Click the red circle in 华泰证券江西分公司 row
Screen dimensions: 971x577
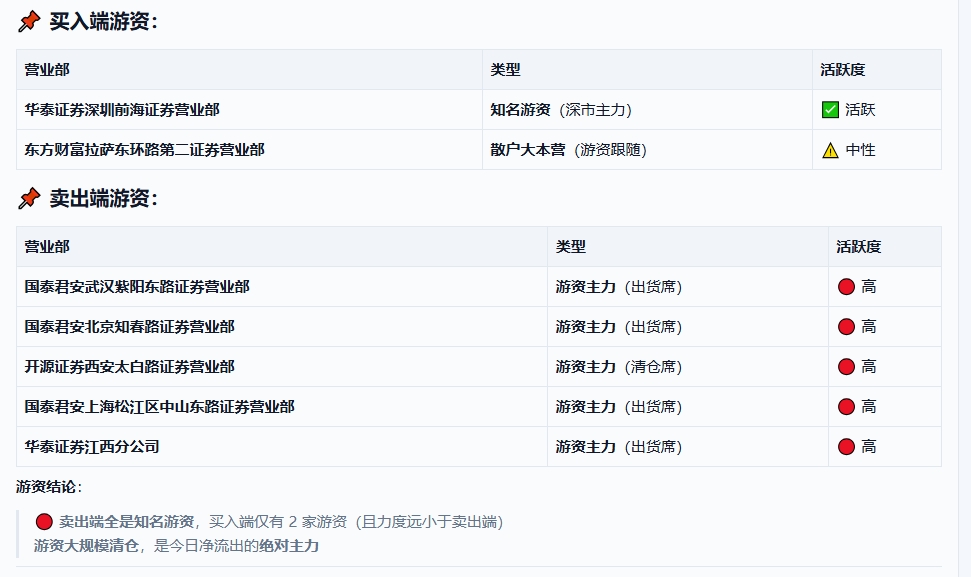(846, 447)
